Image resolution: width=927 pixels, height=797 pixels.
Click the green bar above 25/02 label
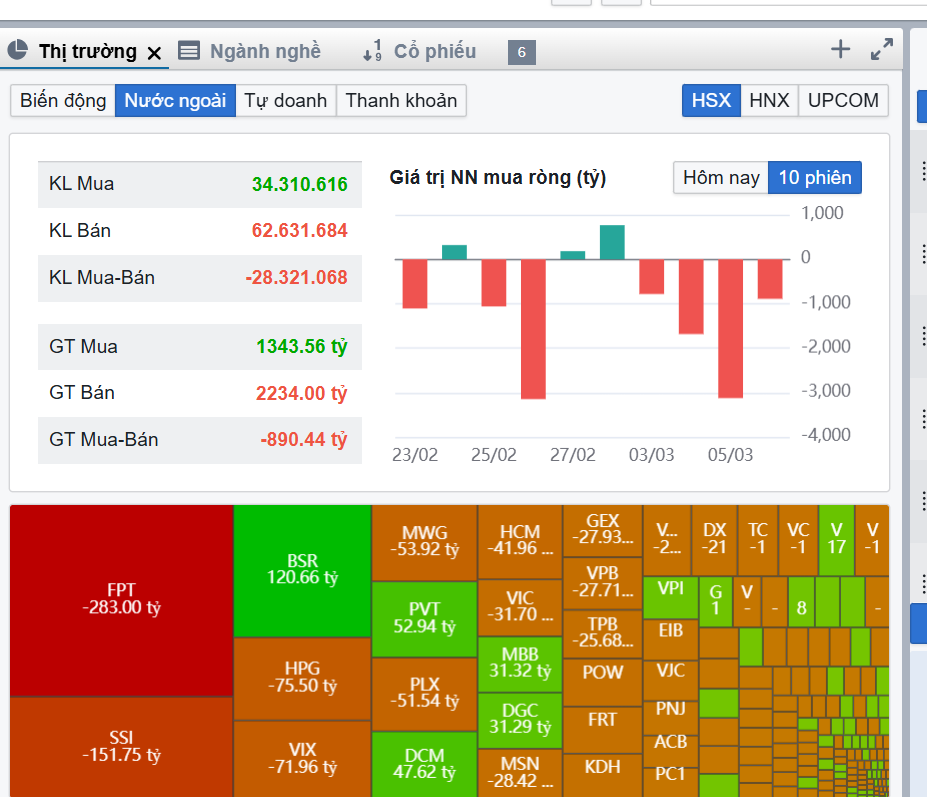pos(454,252)
